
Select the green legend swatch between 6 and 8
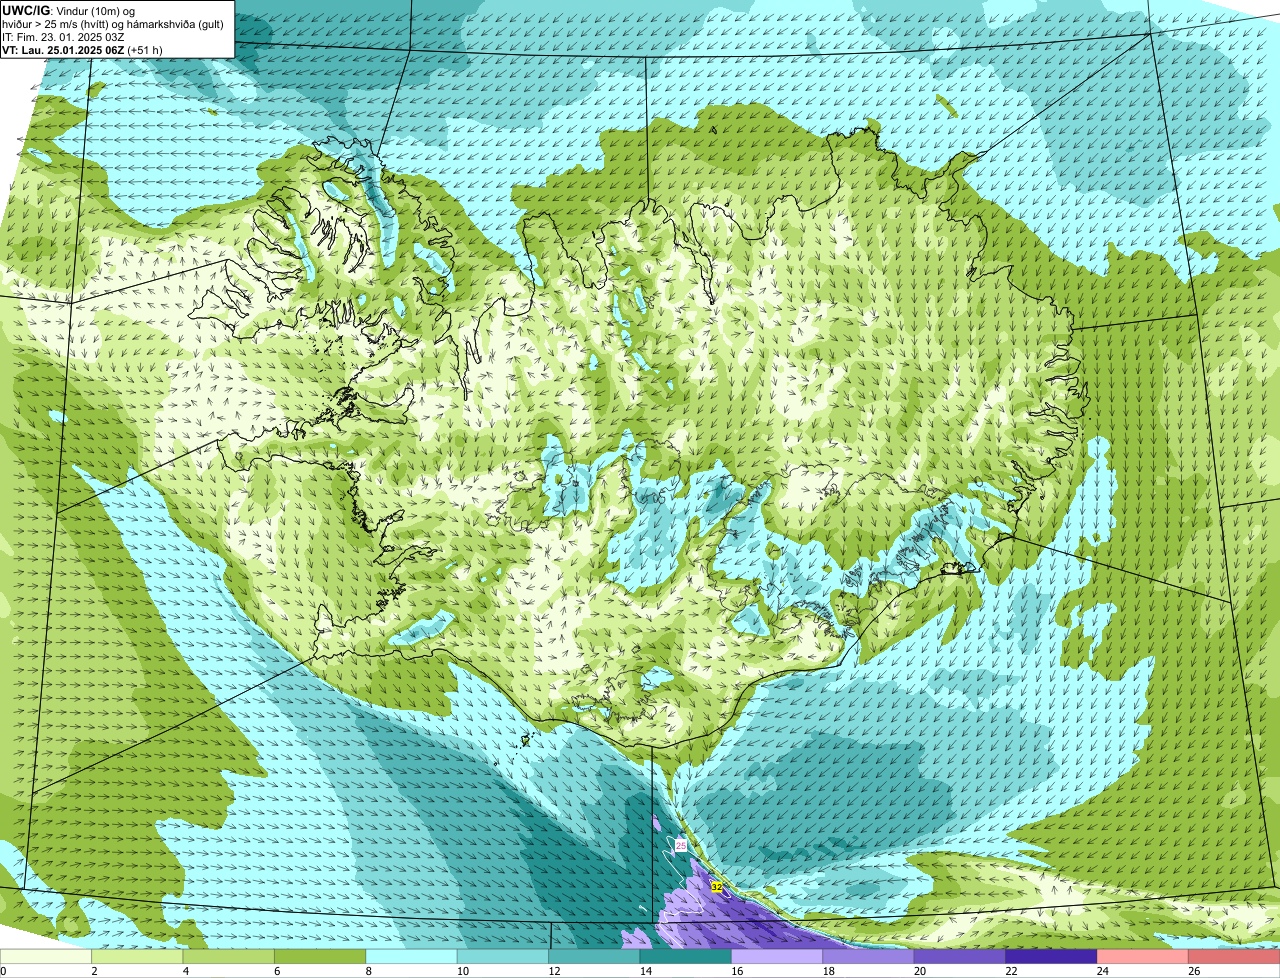click(320, 956)
